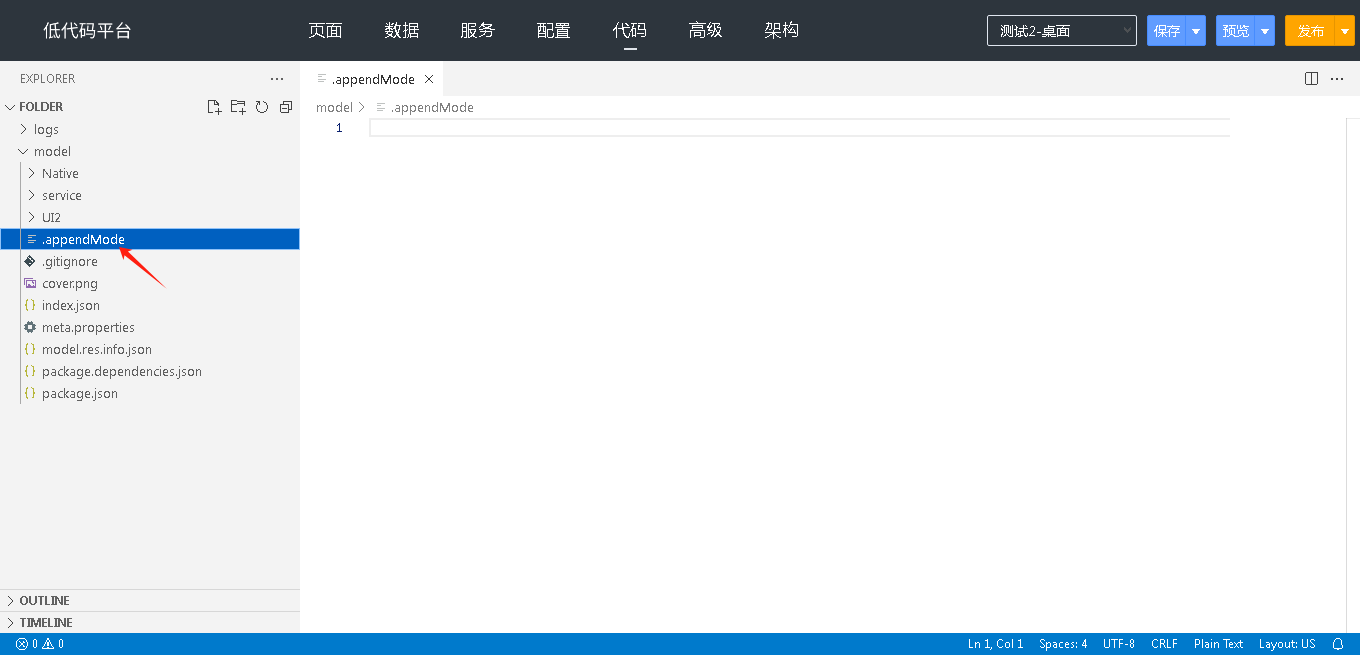Open the dropdown arrow beside 发布
The height and width of the screenshot is (655, 1360).
click(1344, 31)
